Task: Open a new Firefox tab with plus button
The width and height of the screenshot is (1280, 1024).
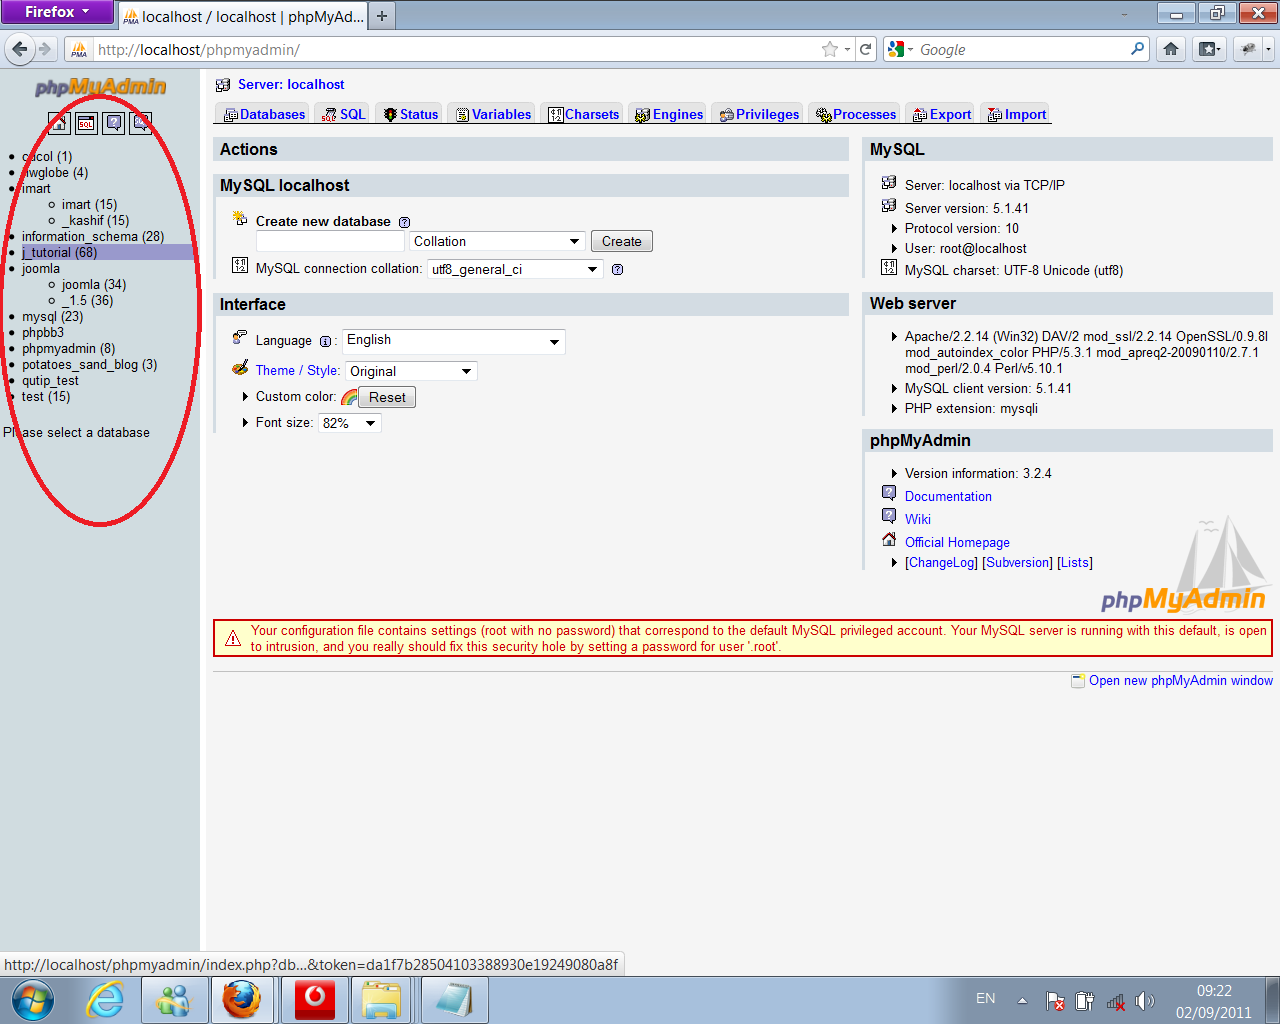Action: pos(381,16)
